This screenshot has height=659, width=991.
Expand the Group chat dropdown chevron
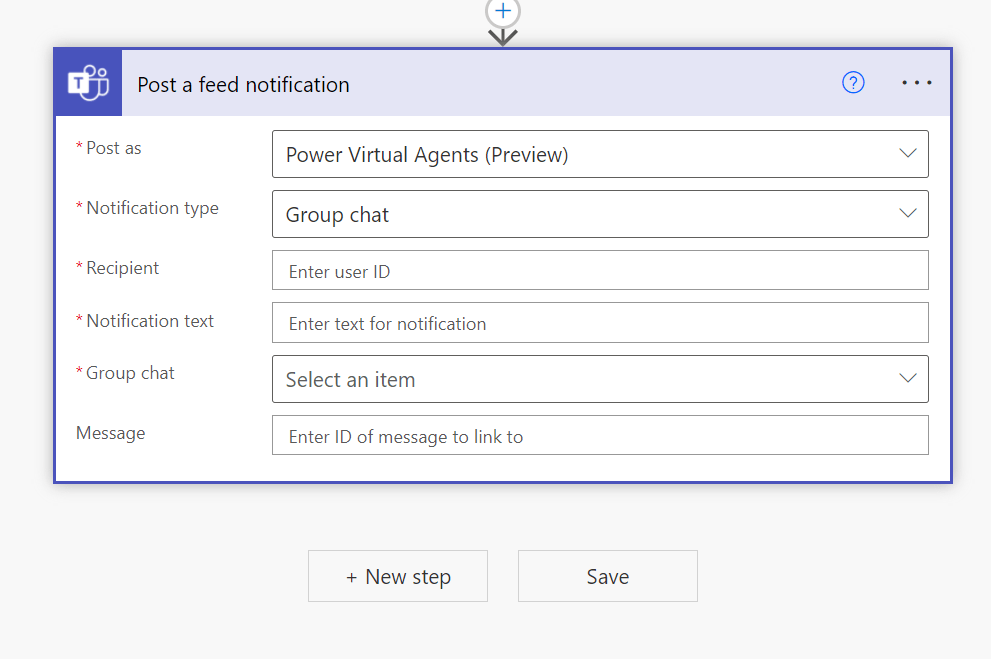pos(907,379)
